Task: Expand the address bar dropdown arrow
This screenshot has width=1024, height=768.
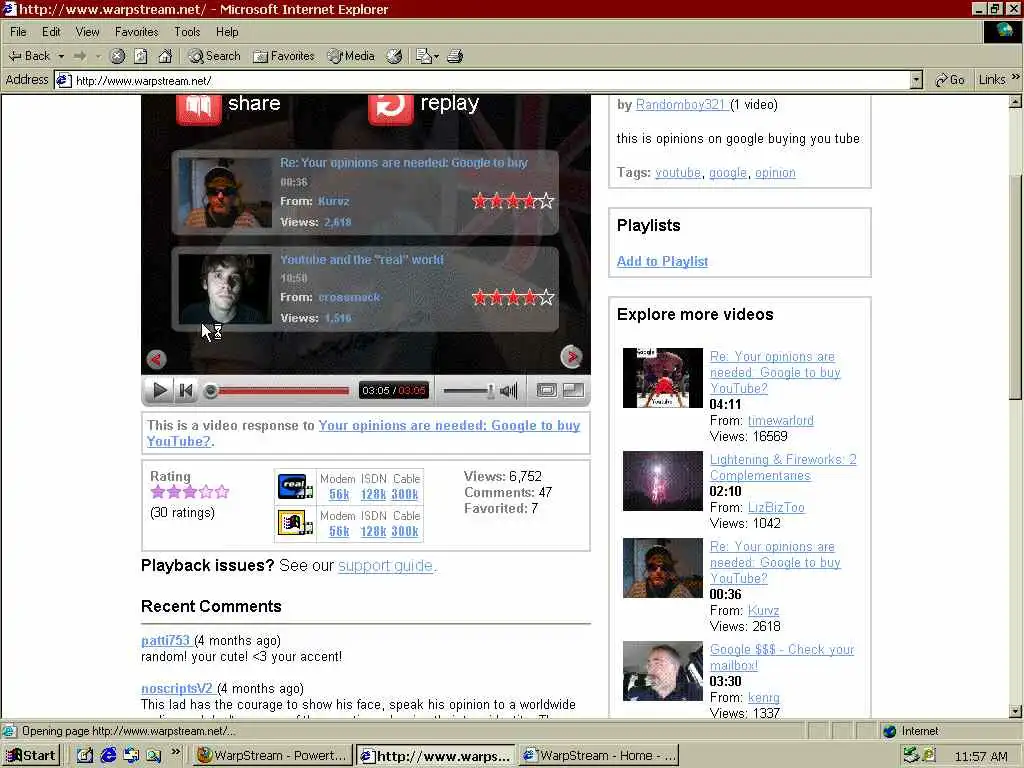Action: point(916,80)
